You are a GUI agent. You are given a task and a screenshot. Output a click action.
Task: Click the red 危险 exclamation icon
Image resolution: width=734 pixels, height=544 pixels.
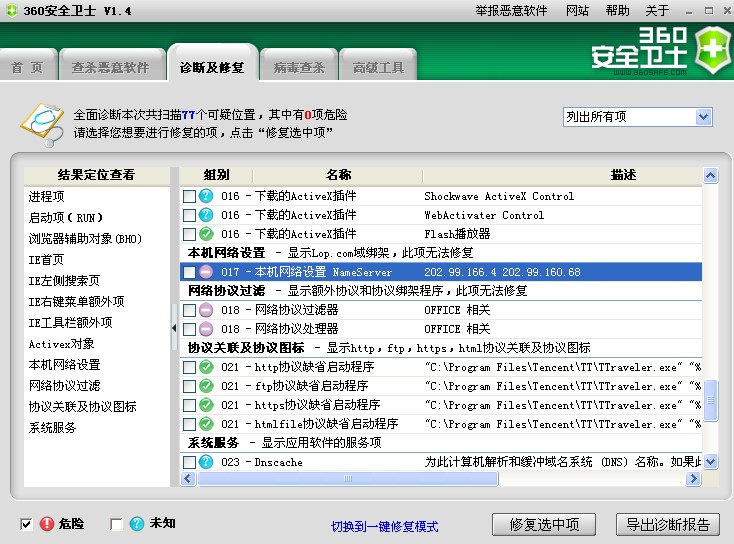coord(47,523)
